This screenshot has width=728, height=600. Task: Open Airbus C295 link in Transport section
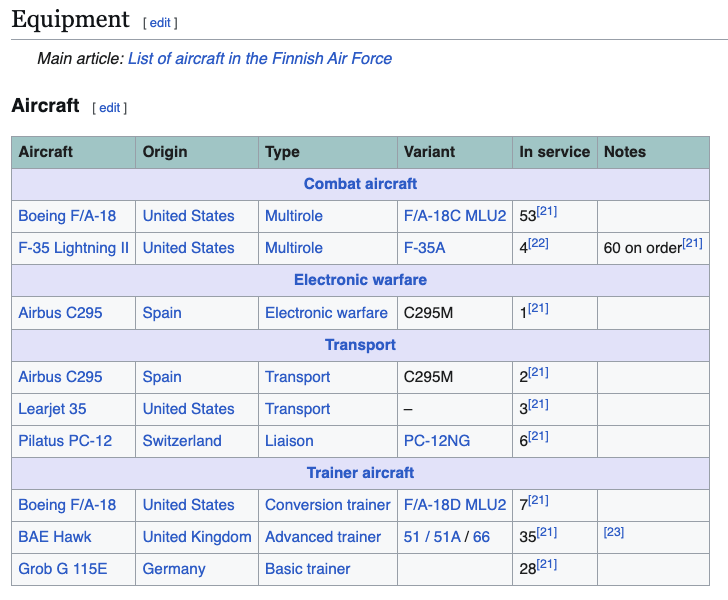60,377
